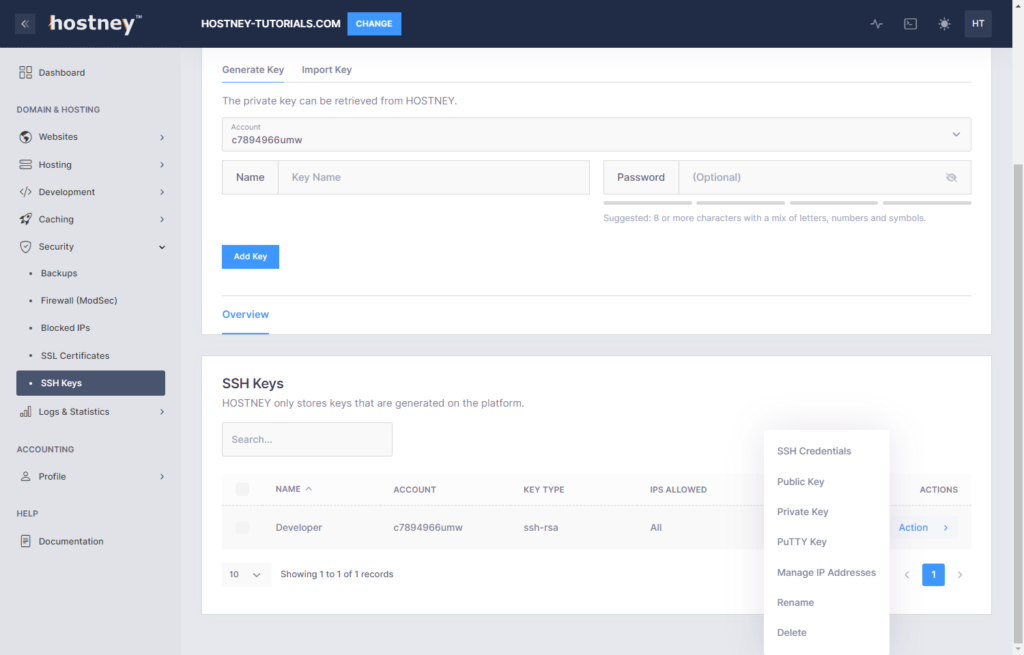Screen dimensions: 1024x655
Task: Check the Developer key row checkbox
Action: coord(241,525)
